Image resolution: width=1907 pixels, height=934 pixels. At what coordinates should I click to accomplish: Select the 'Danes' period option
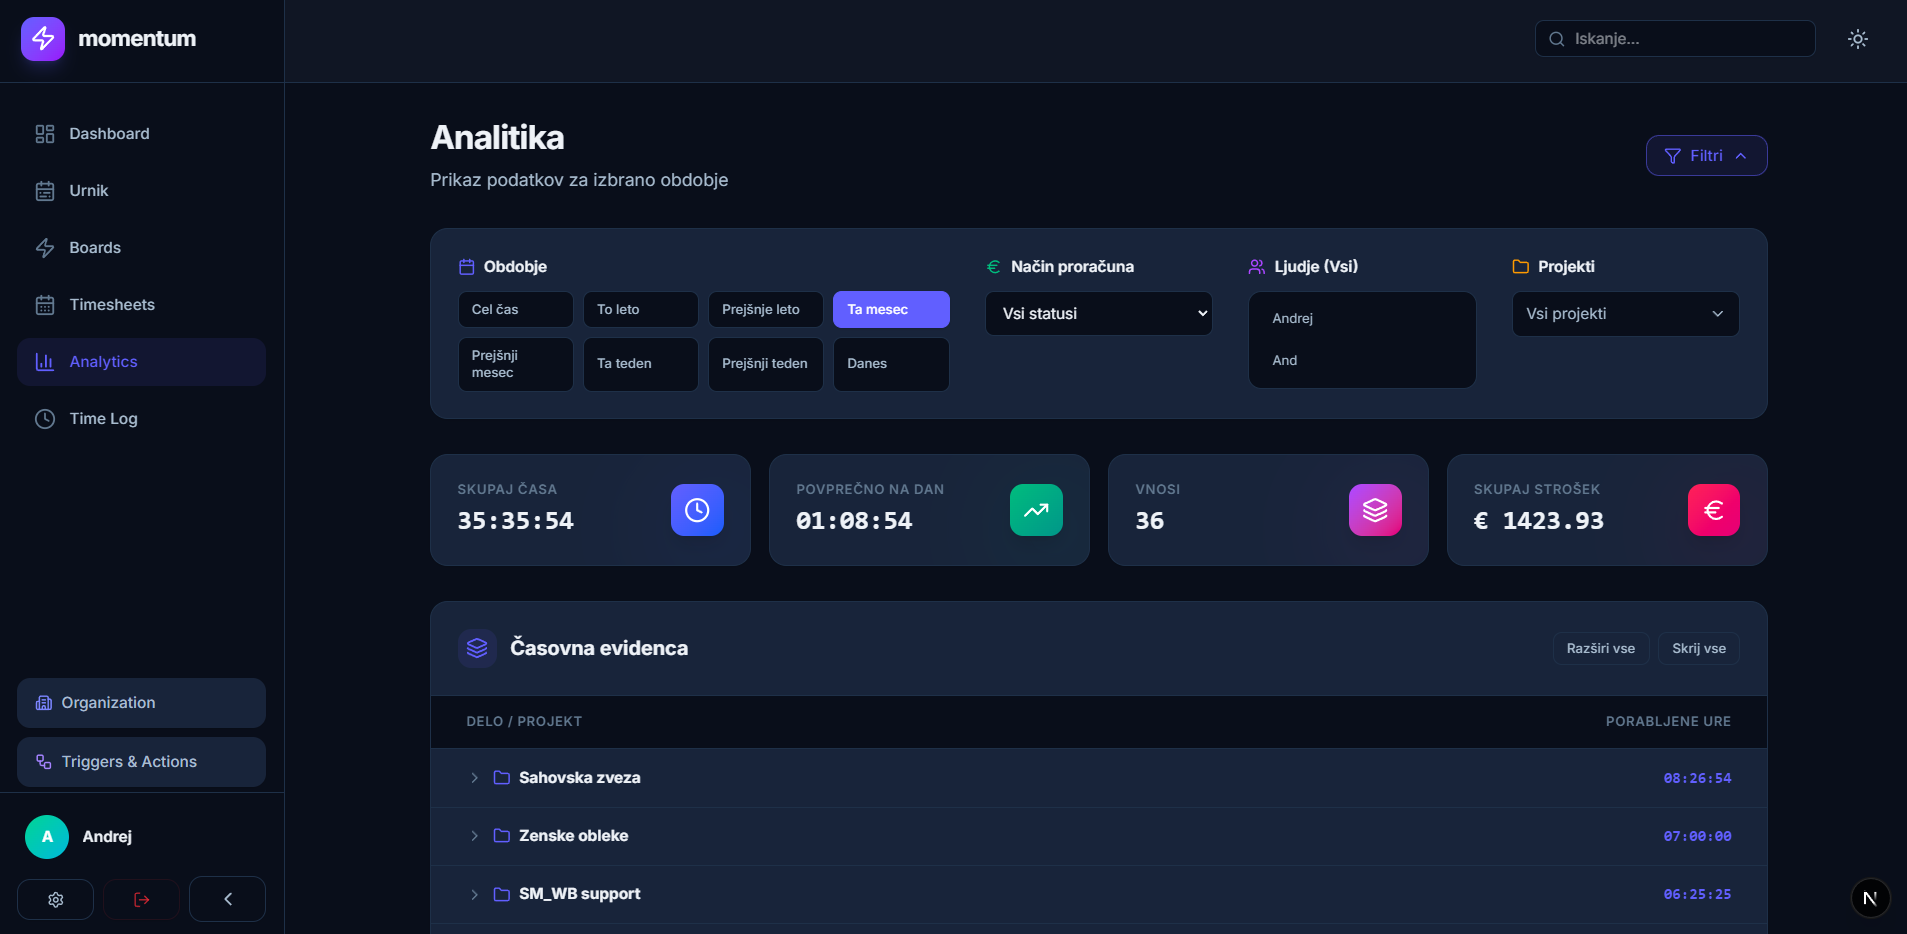890,364
